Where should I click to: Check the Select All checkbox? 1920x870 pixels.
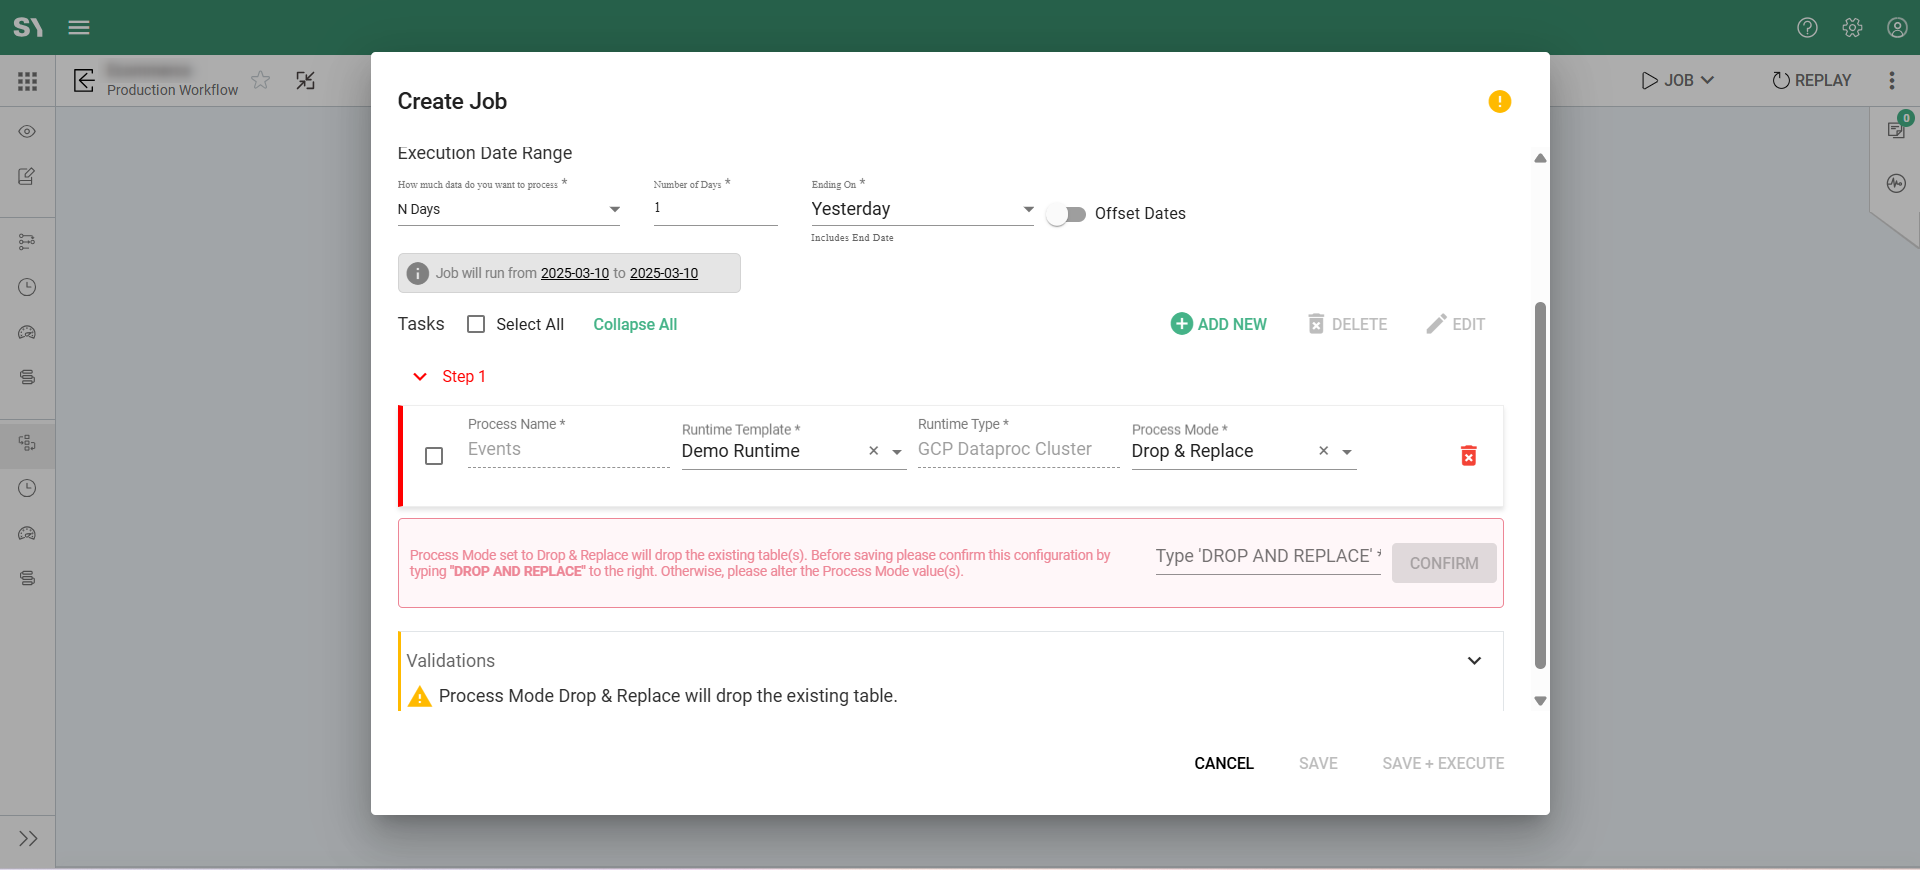(476, 324)
